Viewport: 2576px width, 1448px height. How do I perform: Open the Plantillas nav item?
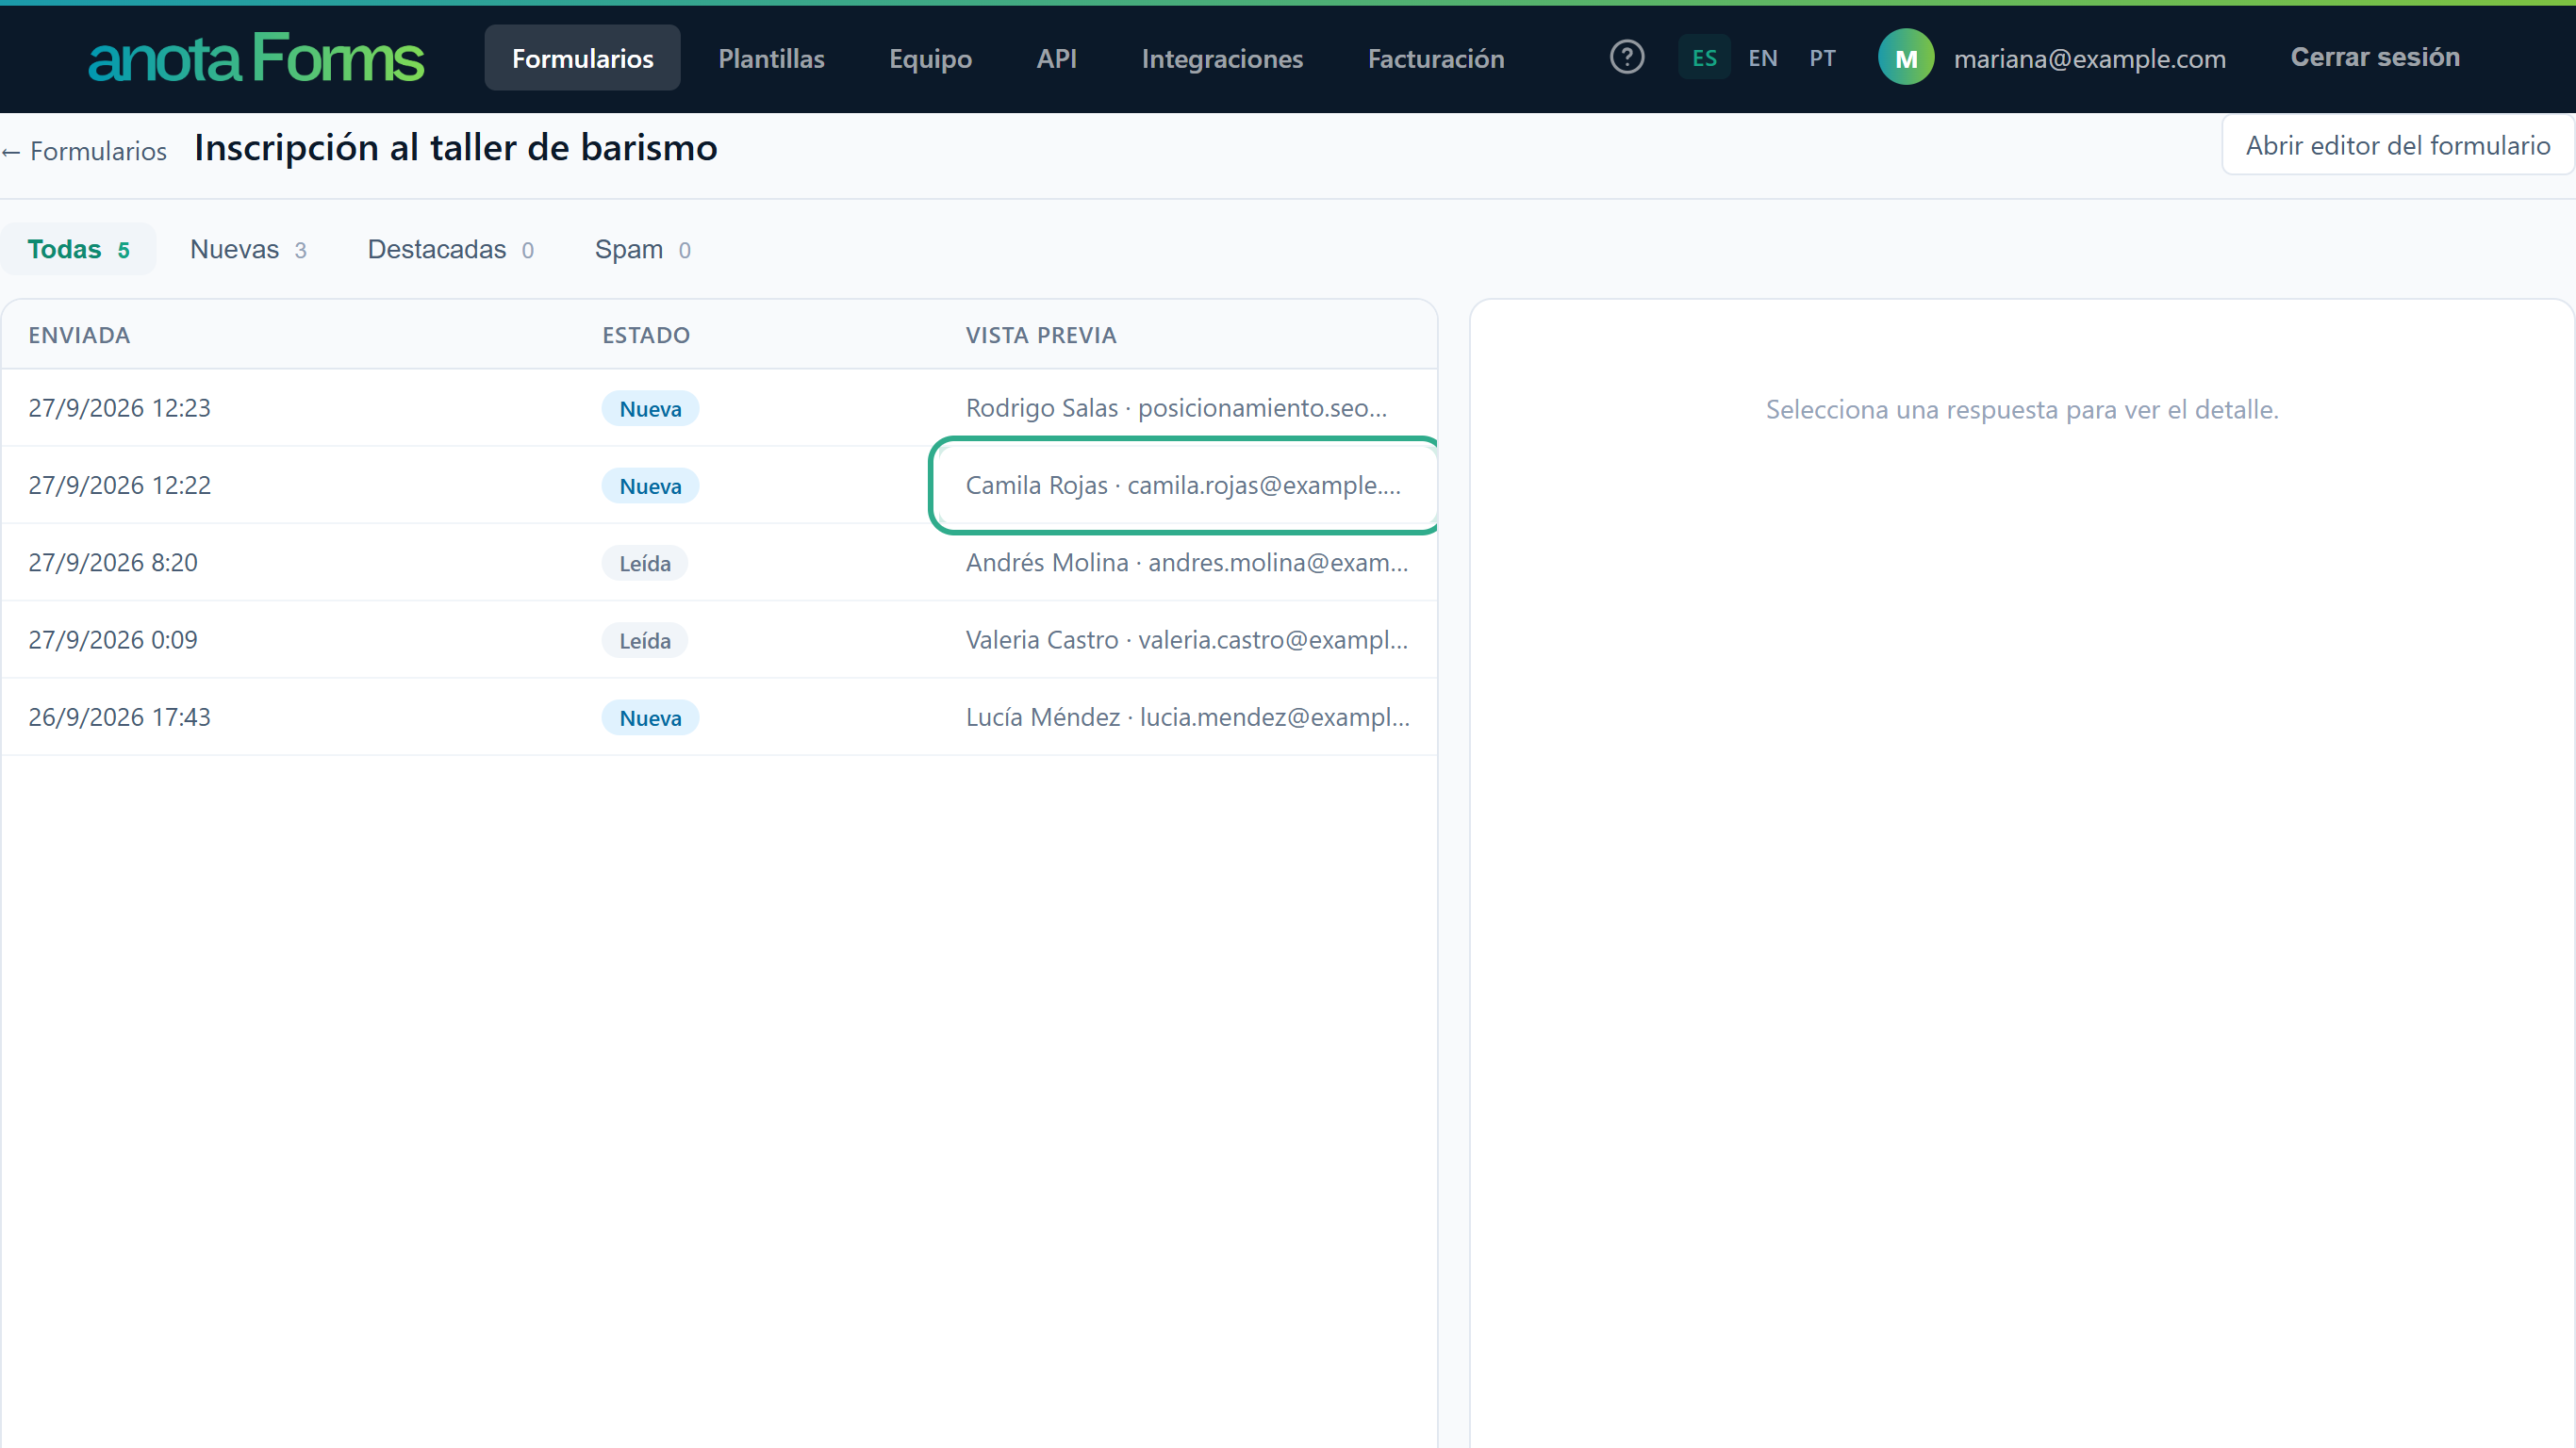pos(771,58)
